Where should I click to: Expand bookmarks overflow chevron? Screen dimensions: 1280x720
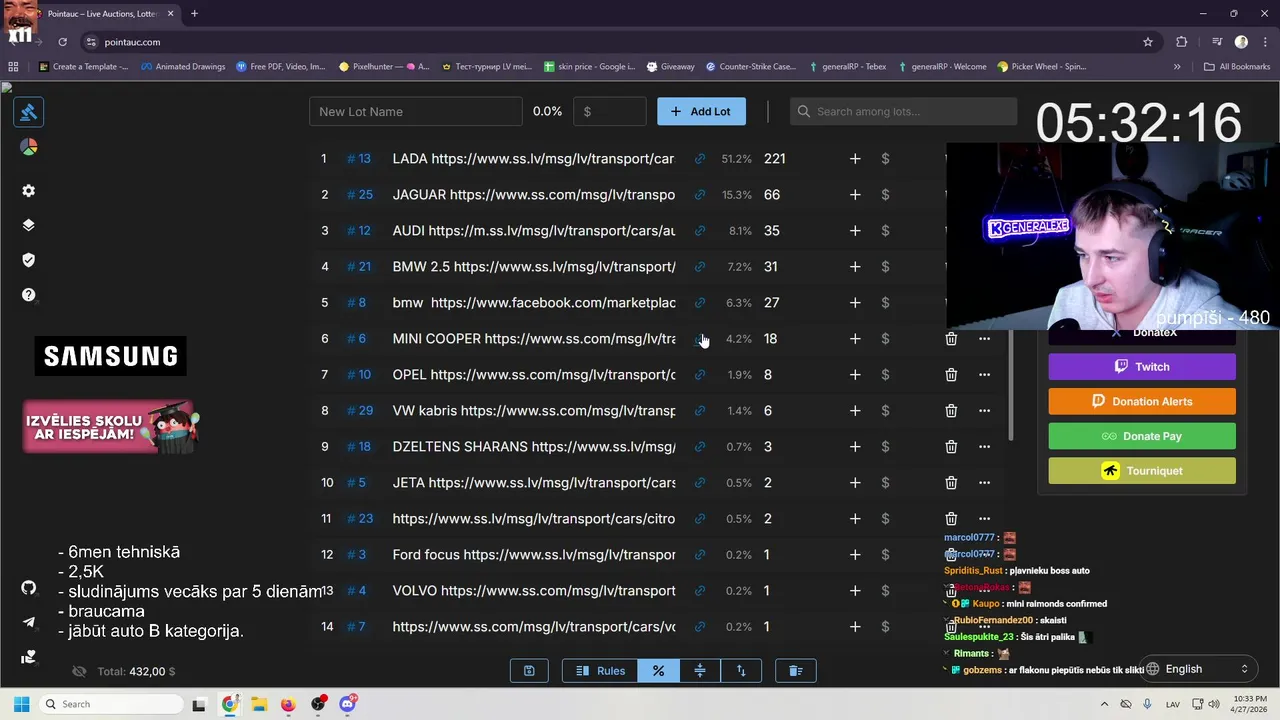1177,67
